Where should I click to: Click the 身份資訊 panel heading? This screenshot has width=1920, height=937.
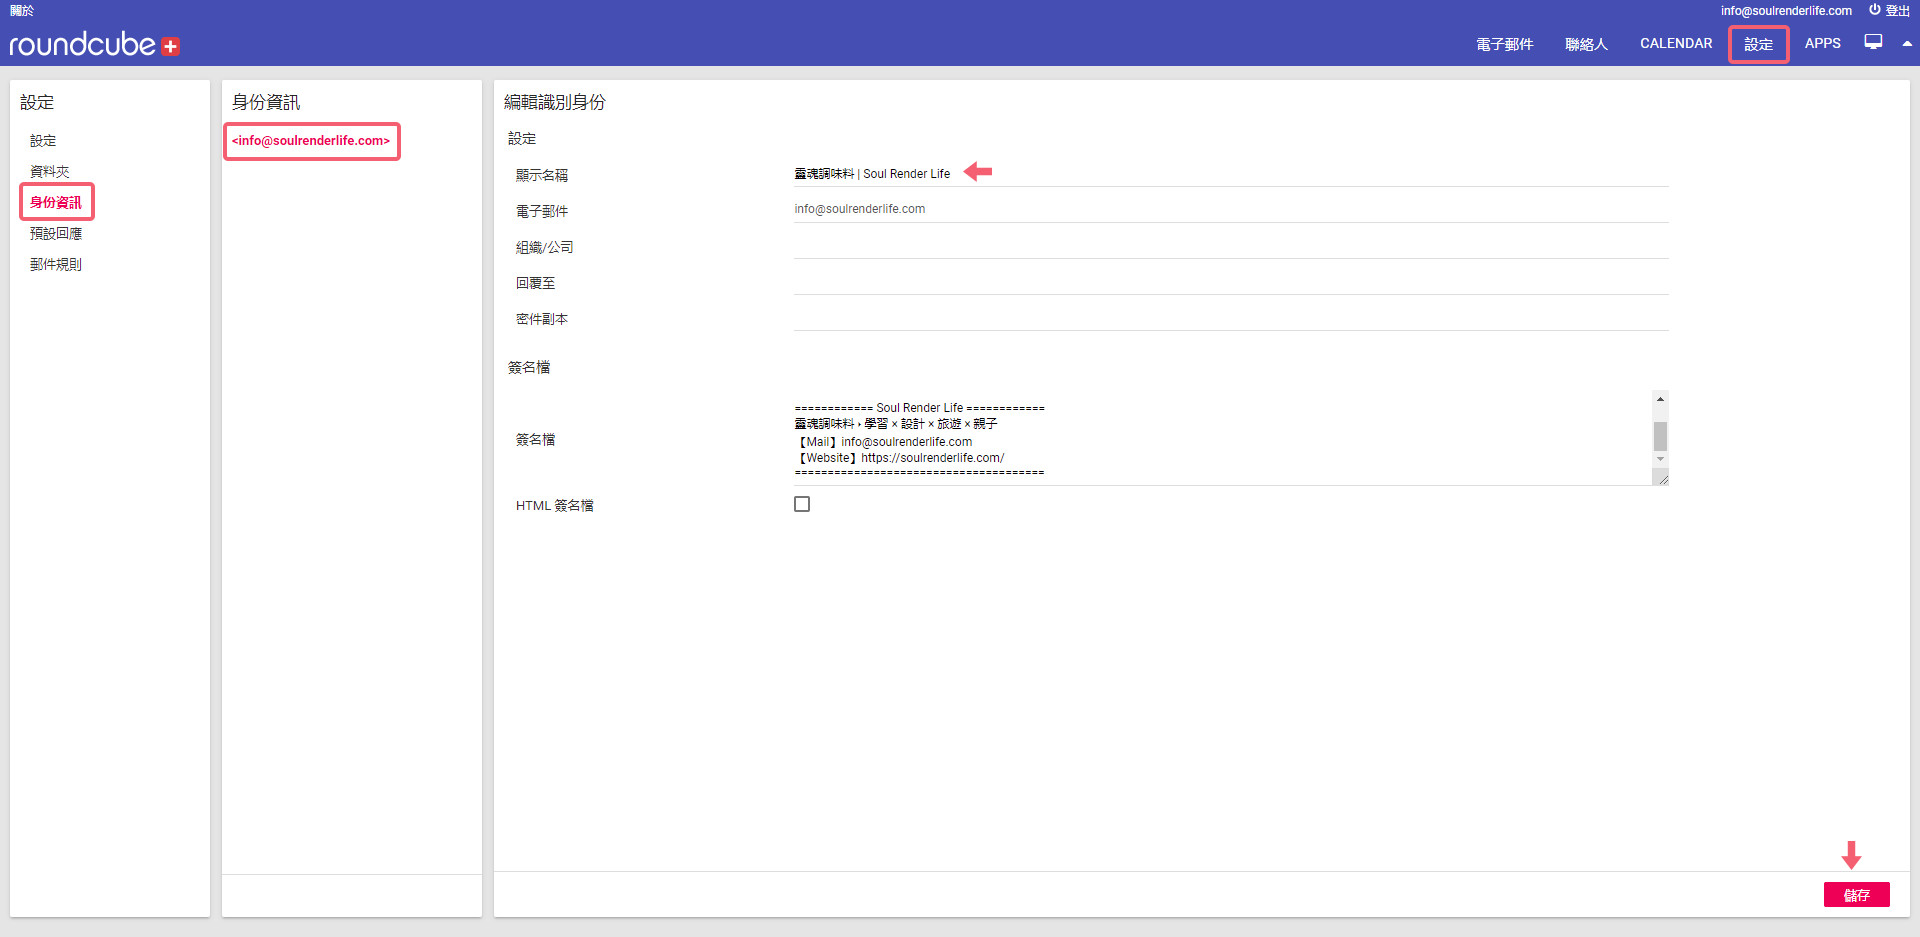click(266, 102)
